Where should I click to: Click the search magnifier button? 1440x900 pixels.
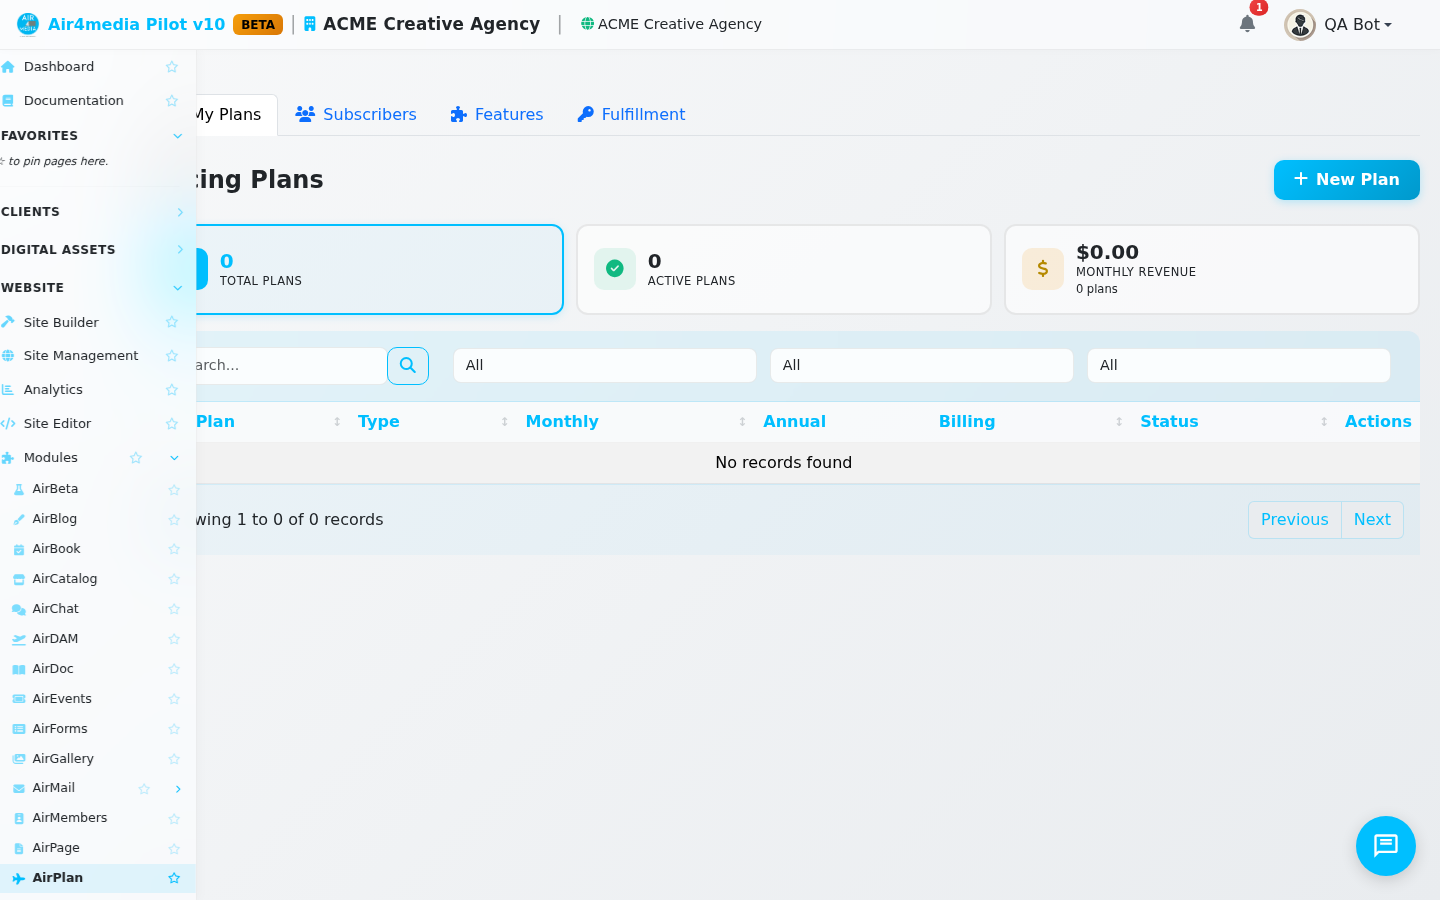pos(408,366)
